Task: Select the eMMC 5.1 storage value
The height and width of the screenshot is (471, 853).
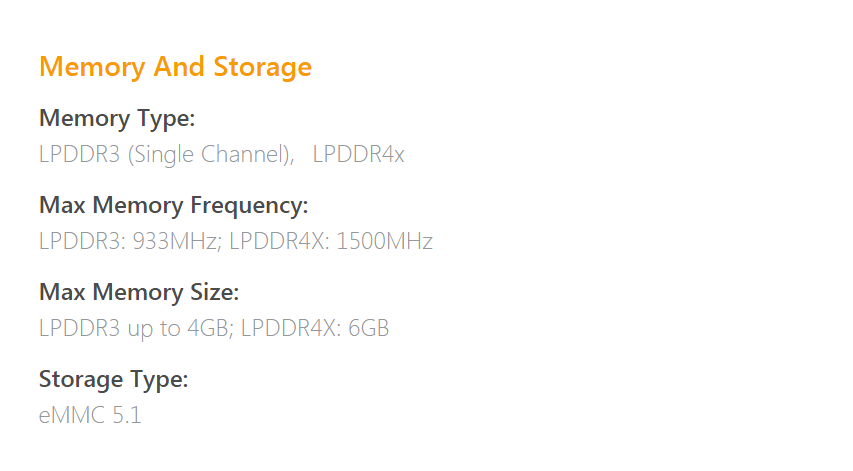Action: 90,416
